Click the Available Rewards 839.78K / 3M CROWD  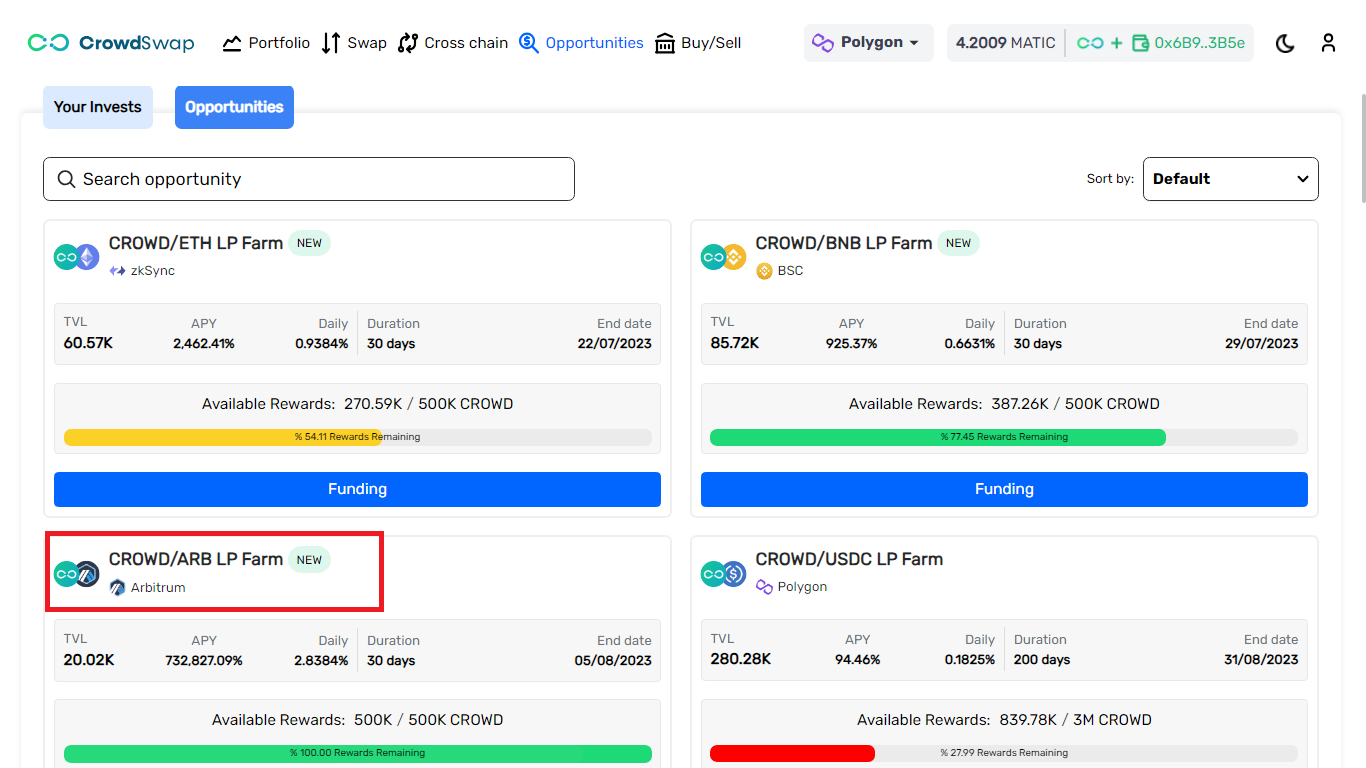[1004, 720]
